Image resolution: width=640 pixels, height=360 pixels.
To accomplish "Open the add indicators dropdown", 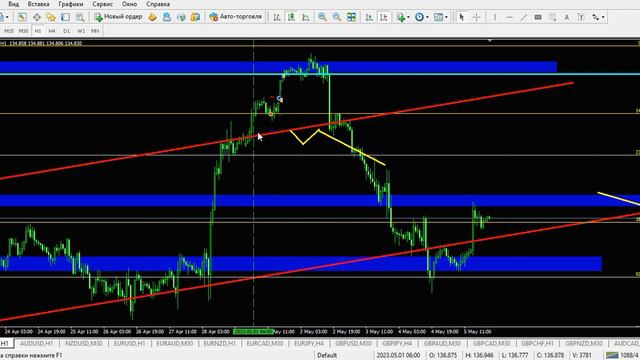I will 402,17.
